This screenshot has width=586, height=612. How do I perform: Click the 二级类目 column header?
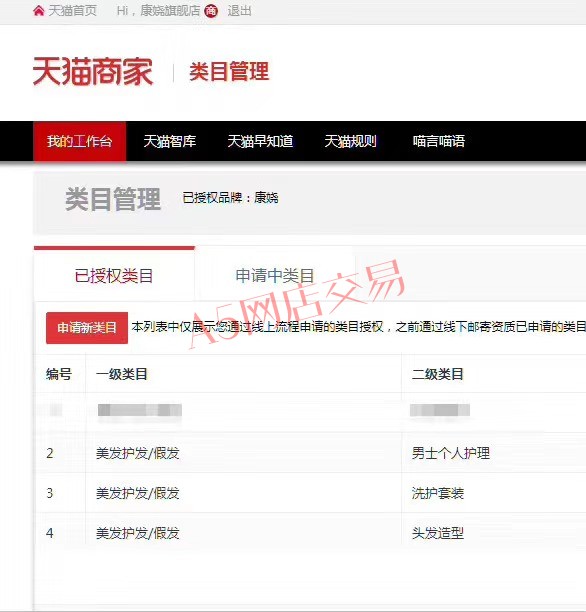pyautogui.click(x=438, y=374)
